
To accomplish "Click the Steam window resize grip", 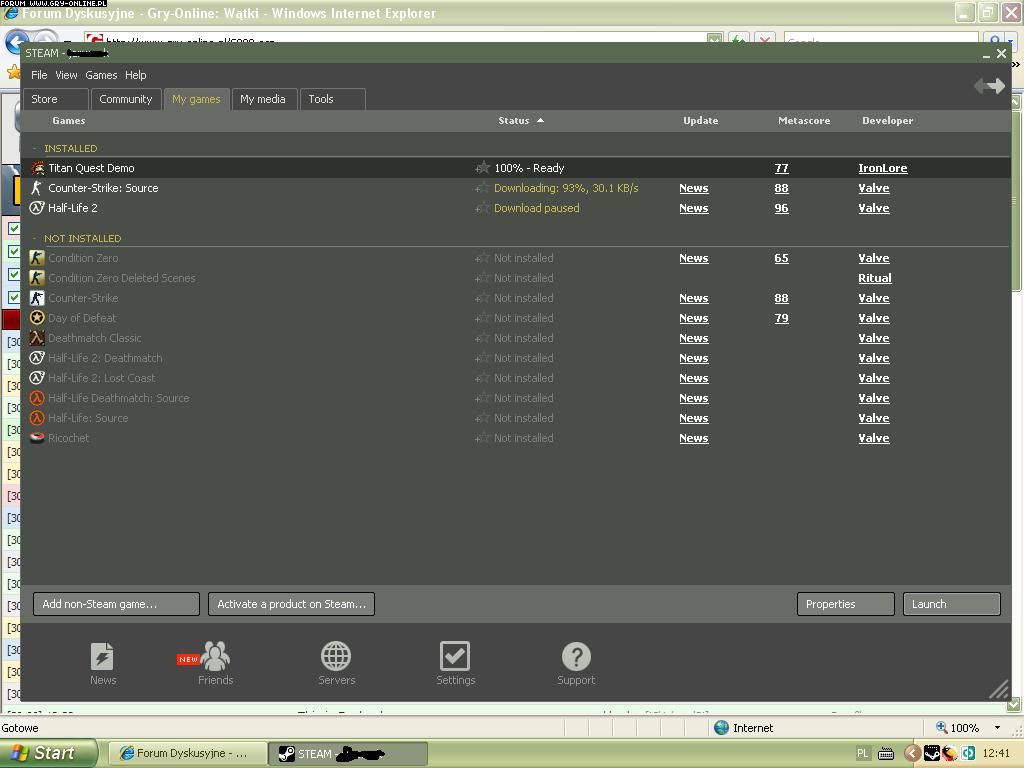I will 999,689.
